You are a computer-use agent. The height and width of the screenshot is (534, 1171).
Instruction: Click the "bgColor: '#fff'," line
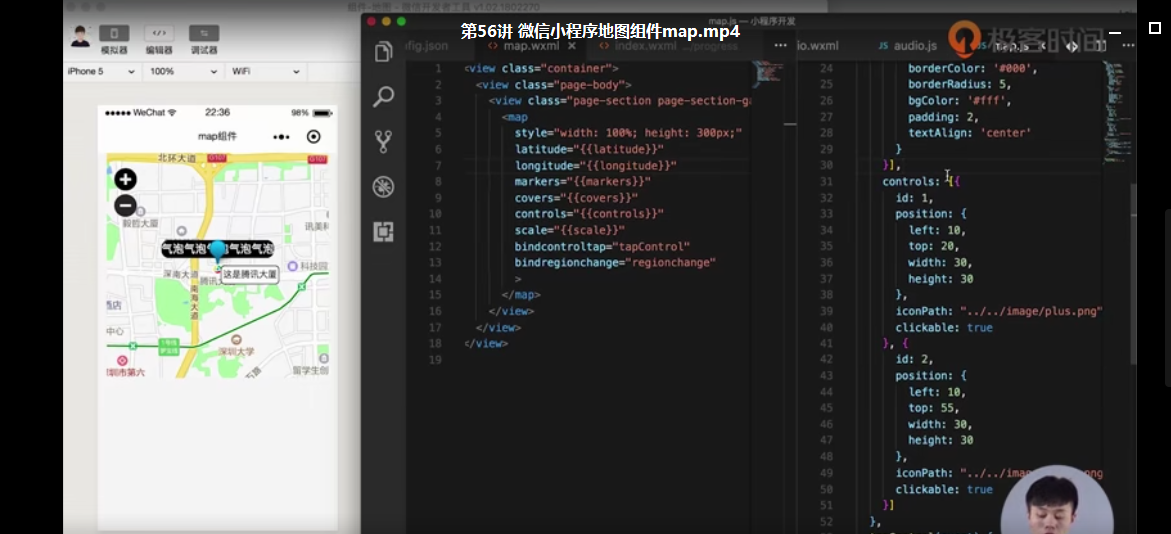coord(959,101)
